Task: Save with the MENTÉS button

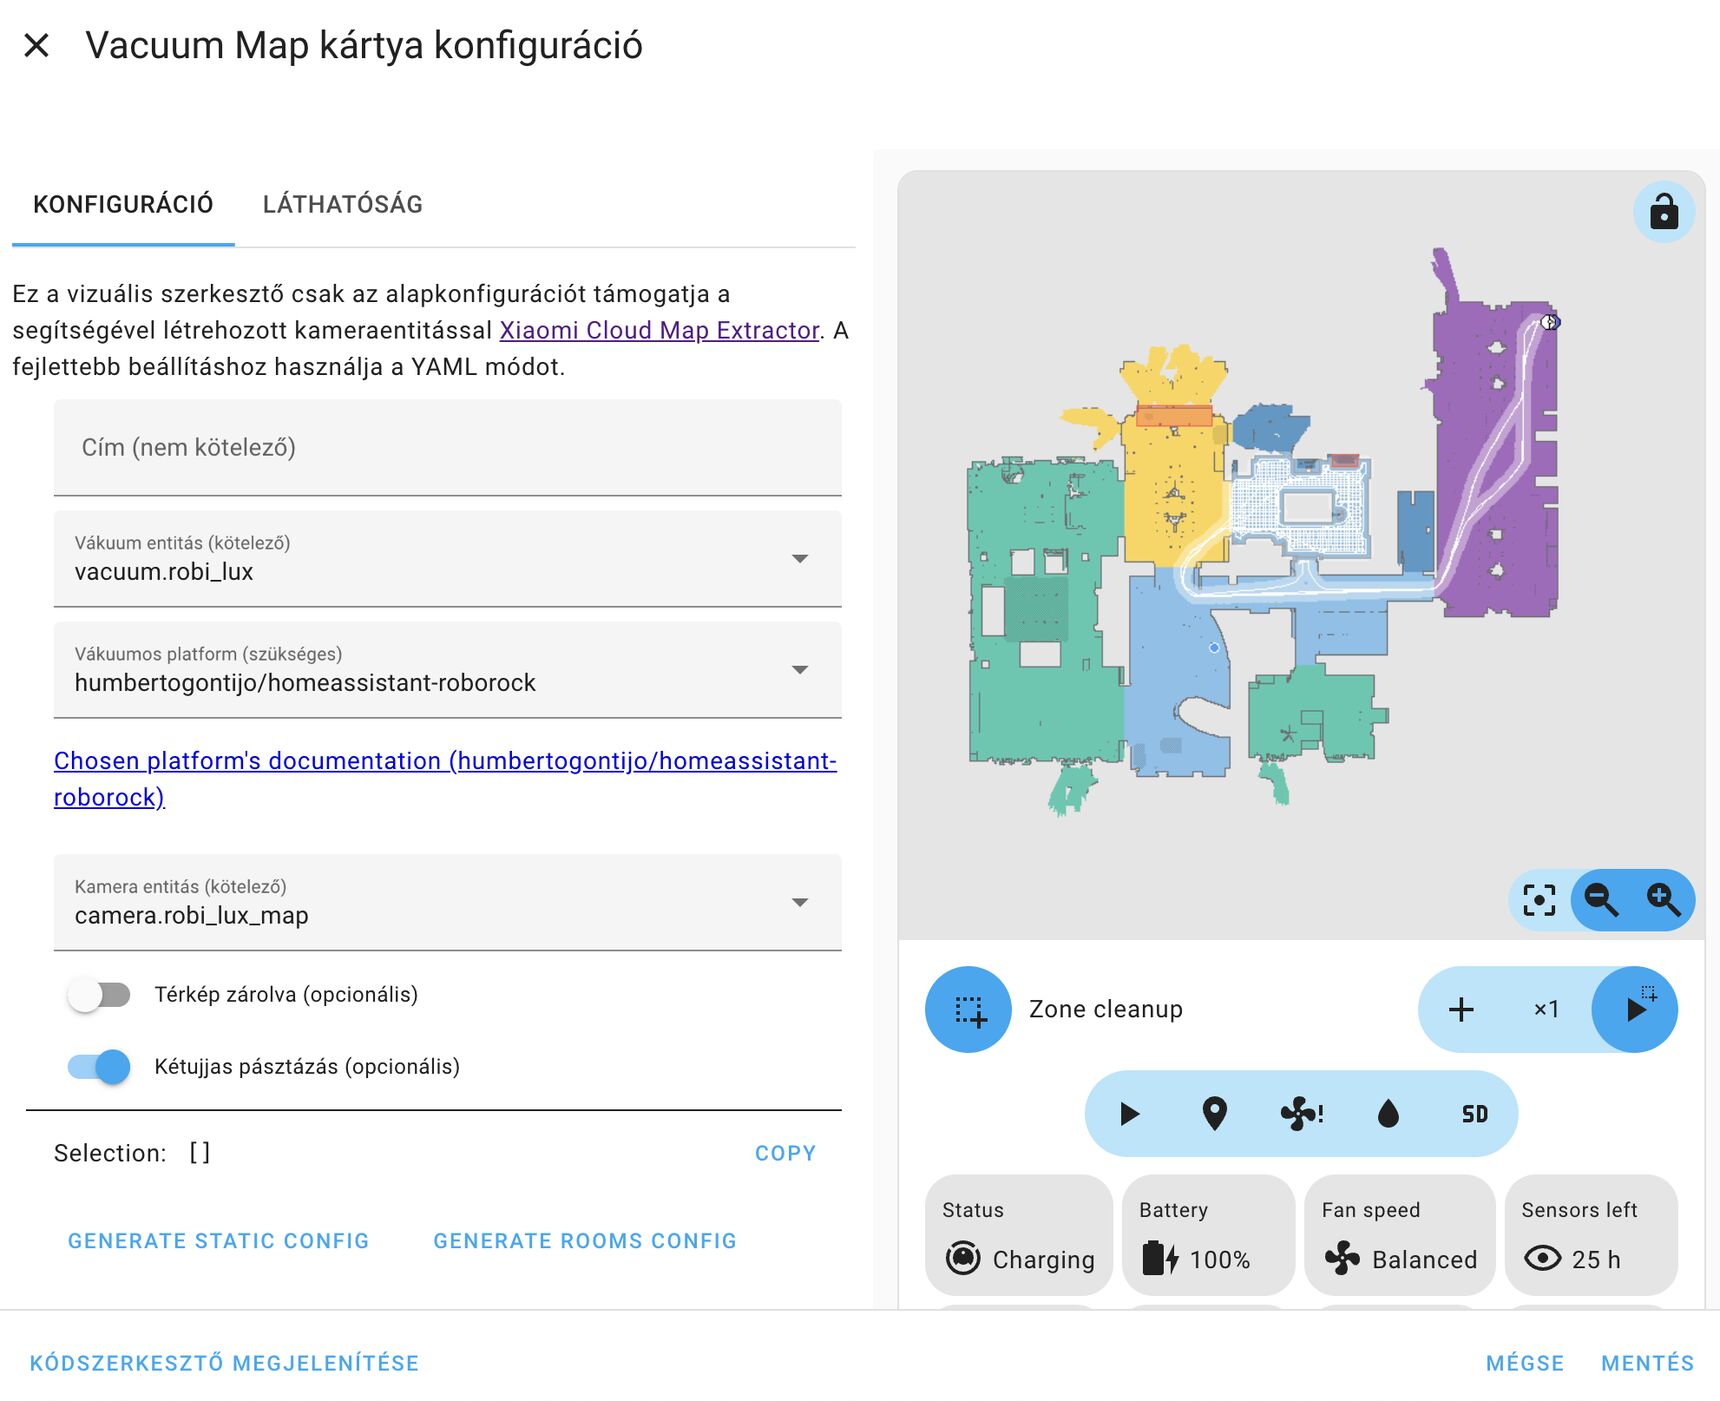Action: coord(1647,1363)
